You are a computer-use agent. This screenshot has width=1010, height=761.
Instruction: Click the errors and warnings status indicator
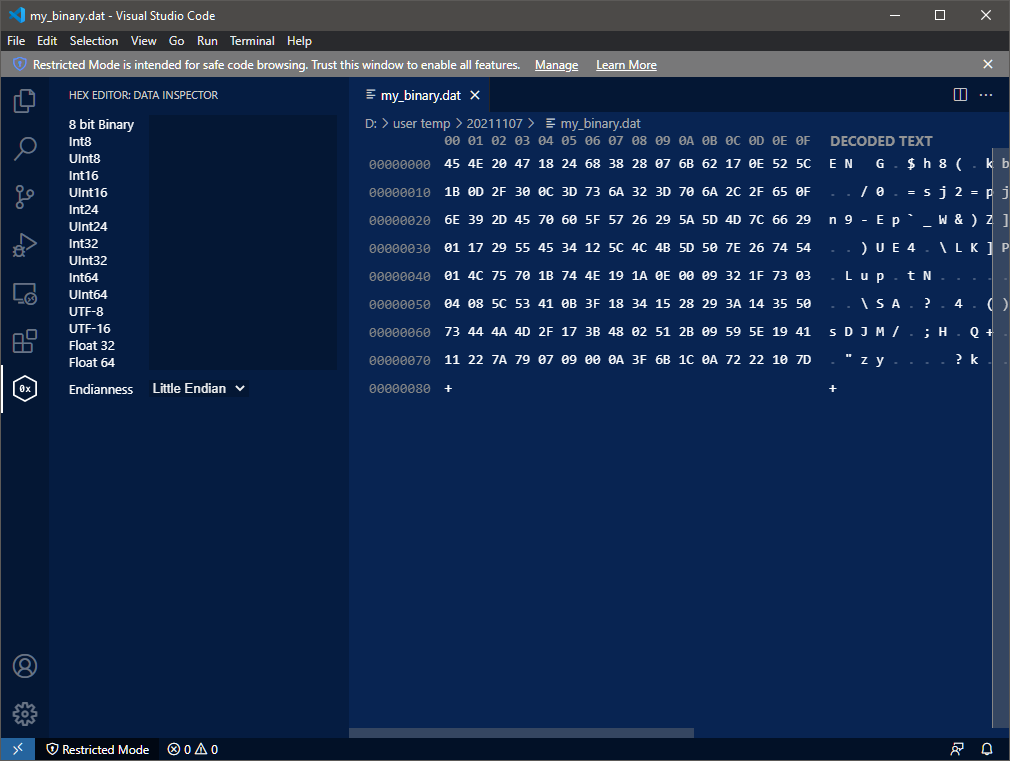click(x=193, y=749)
